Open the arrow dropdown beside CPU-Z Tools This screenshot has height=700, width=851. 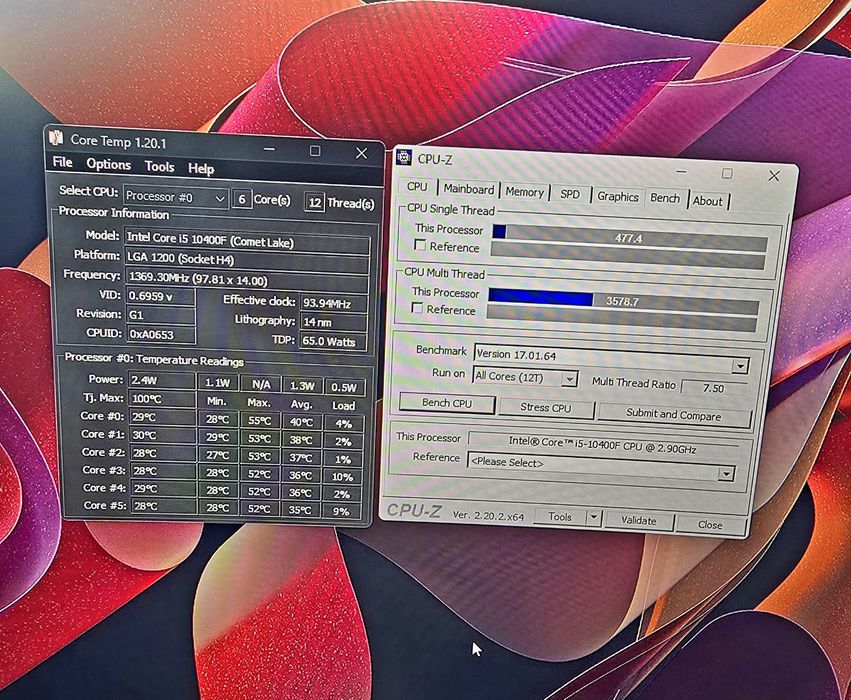[594, 518]
